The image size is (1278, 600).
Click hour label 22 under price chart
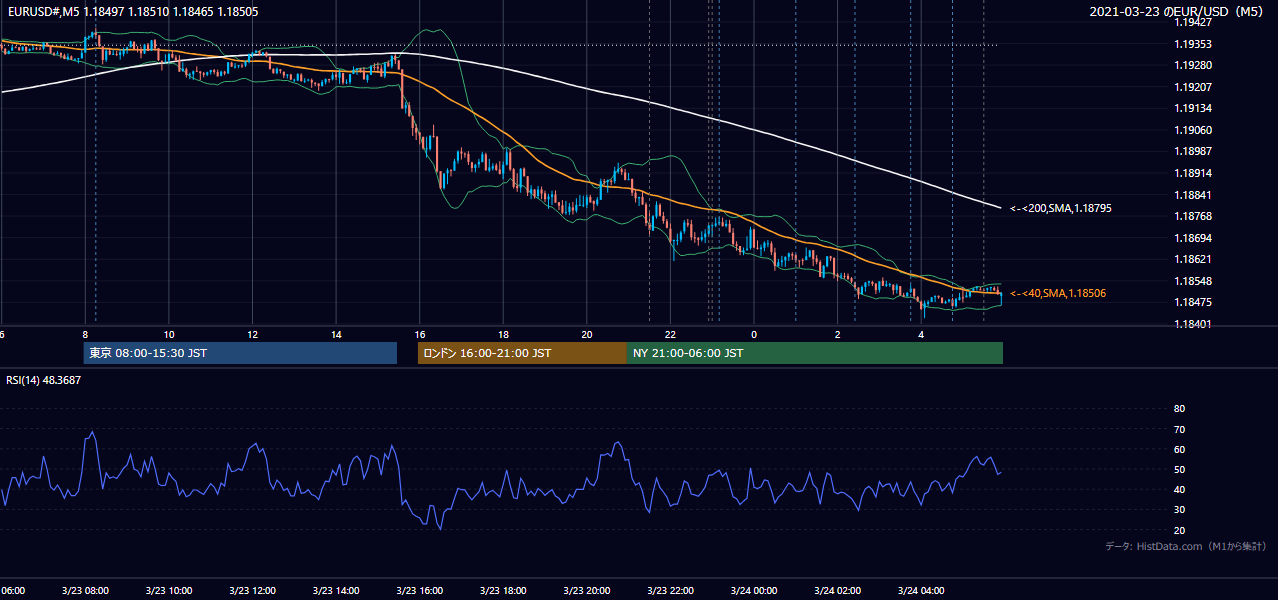tap(671, 334)
